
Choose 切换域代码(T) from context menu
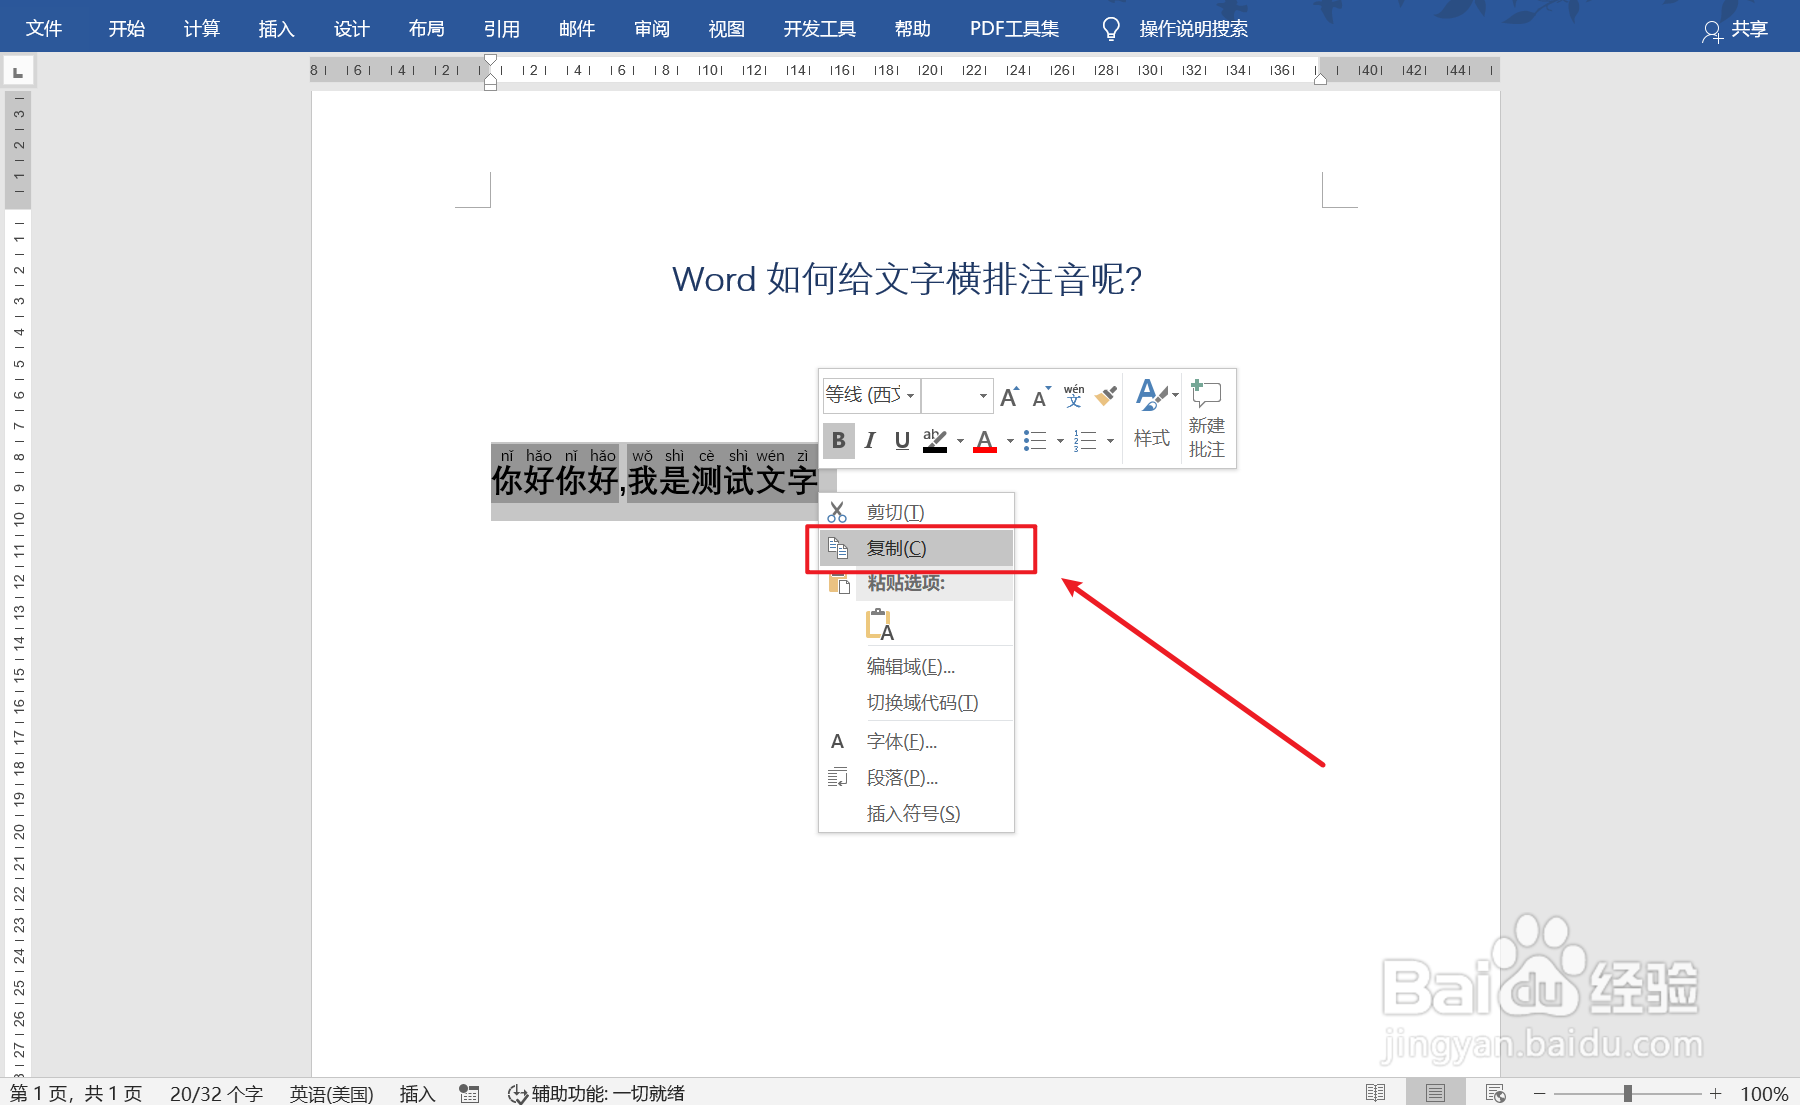tap(916, 702)
